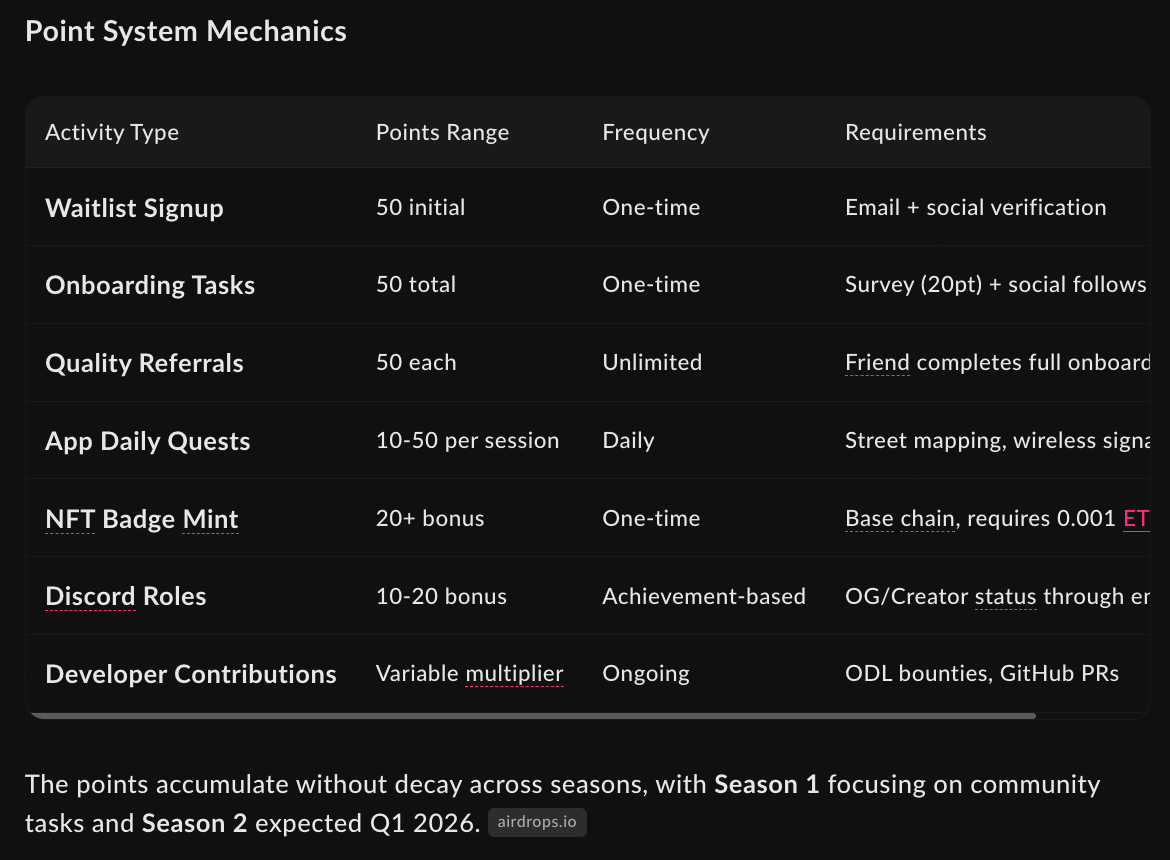Click the Frequency column header

655,132
